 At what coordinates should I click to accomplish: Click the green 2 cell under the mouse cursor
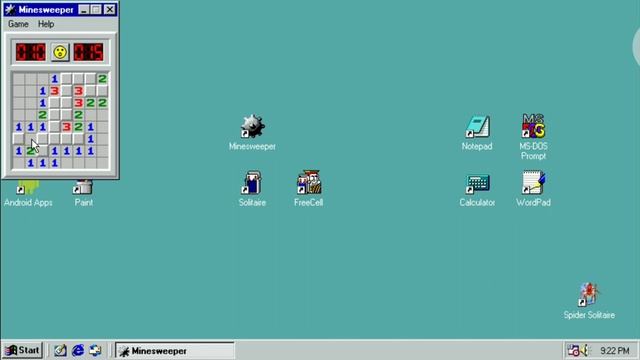[30, 151]
